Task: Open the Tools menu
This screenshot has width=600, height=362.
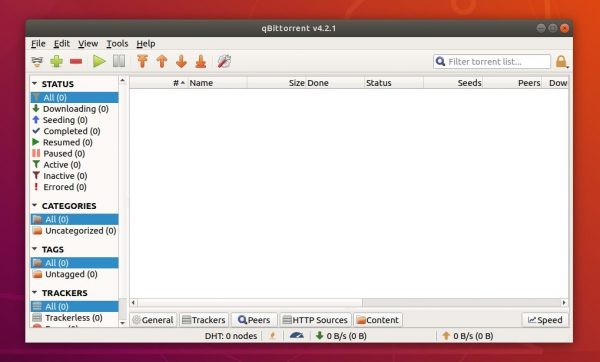Action: pos(117,44)
